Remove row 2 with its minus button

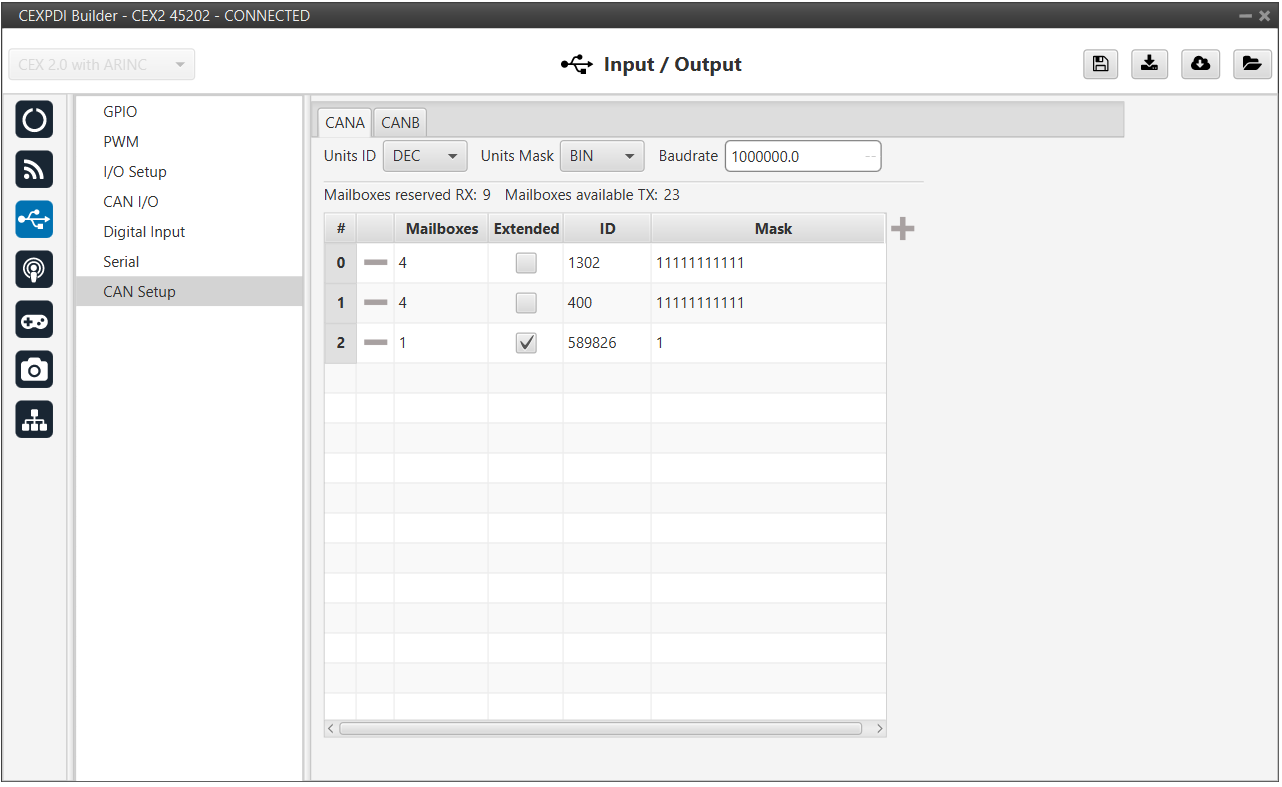375,343
